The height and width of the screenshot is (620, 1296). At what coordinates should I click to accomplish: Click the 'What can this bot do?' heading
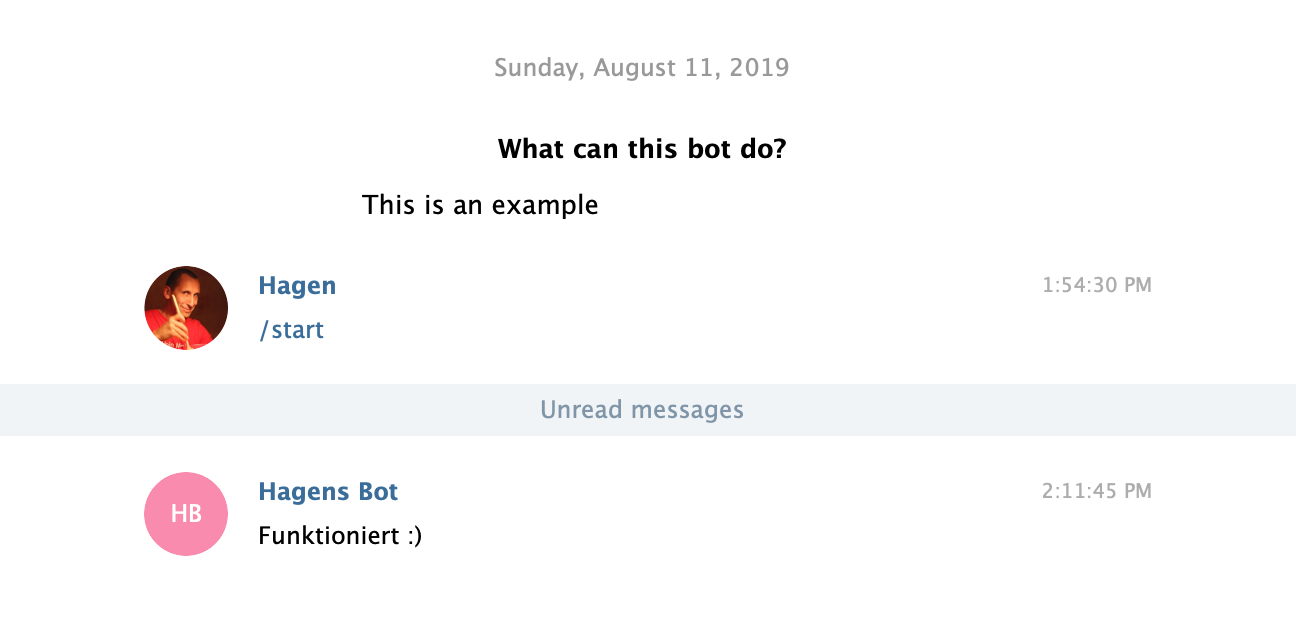(x=642, y=150)
